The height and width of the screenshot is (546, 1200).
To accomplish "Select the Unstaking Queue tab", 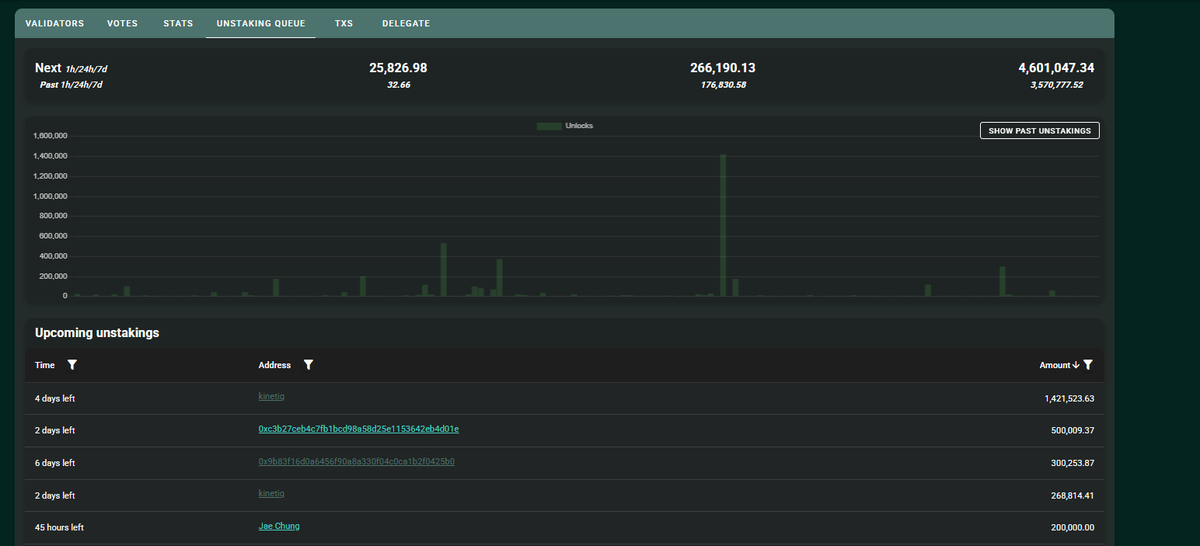I will coord(261,23).
